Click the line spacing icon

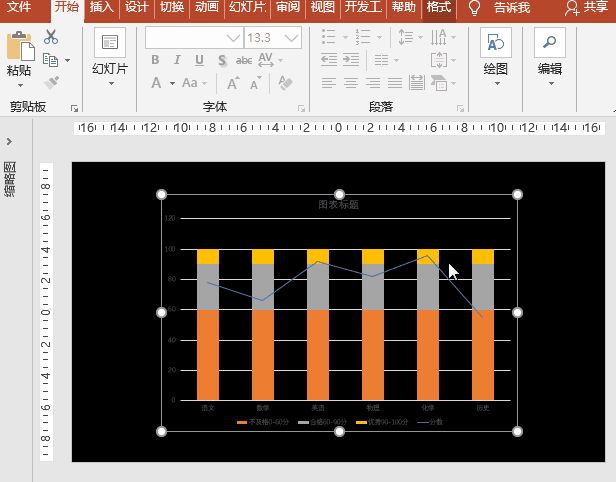(x=405, y=37)
